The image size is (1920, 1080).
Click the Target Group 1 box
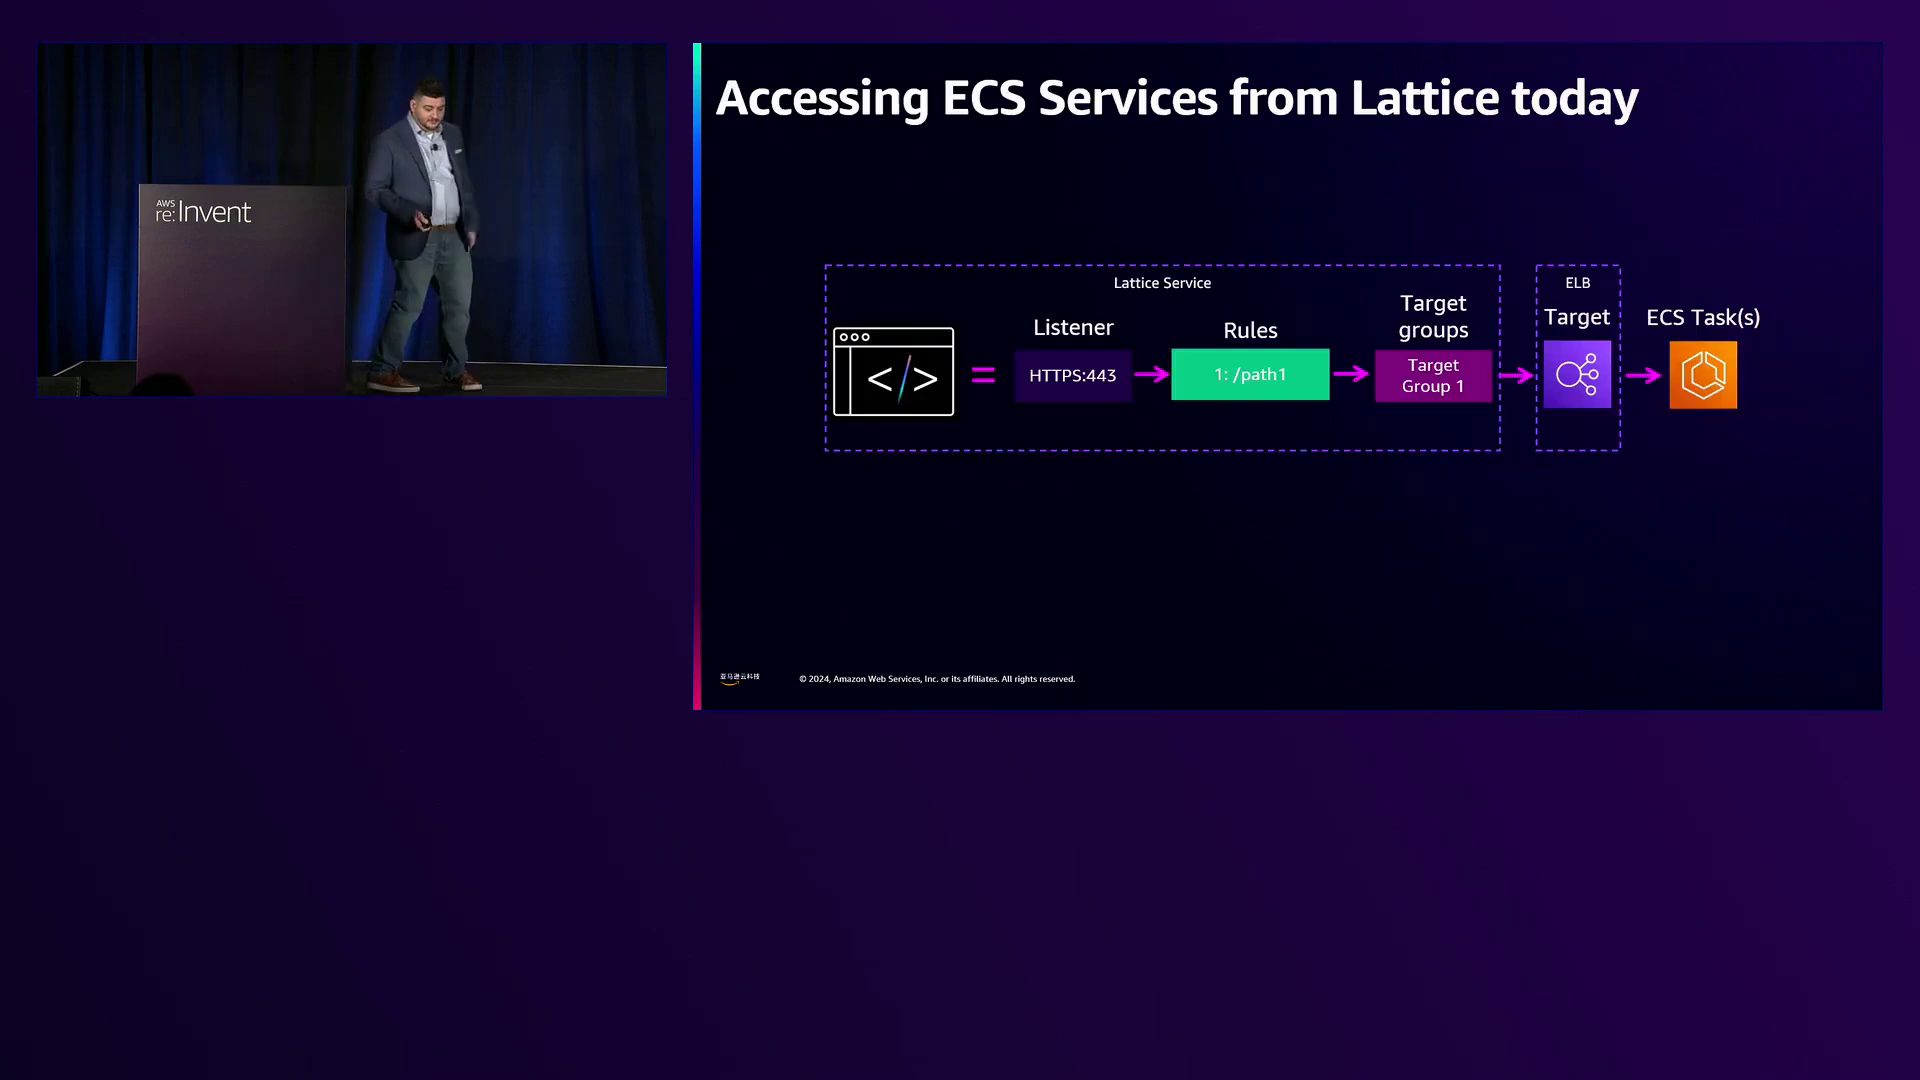1433,376
